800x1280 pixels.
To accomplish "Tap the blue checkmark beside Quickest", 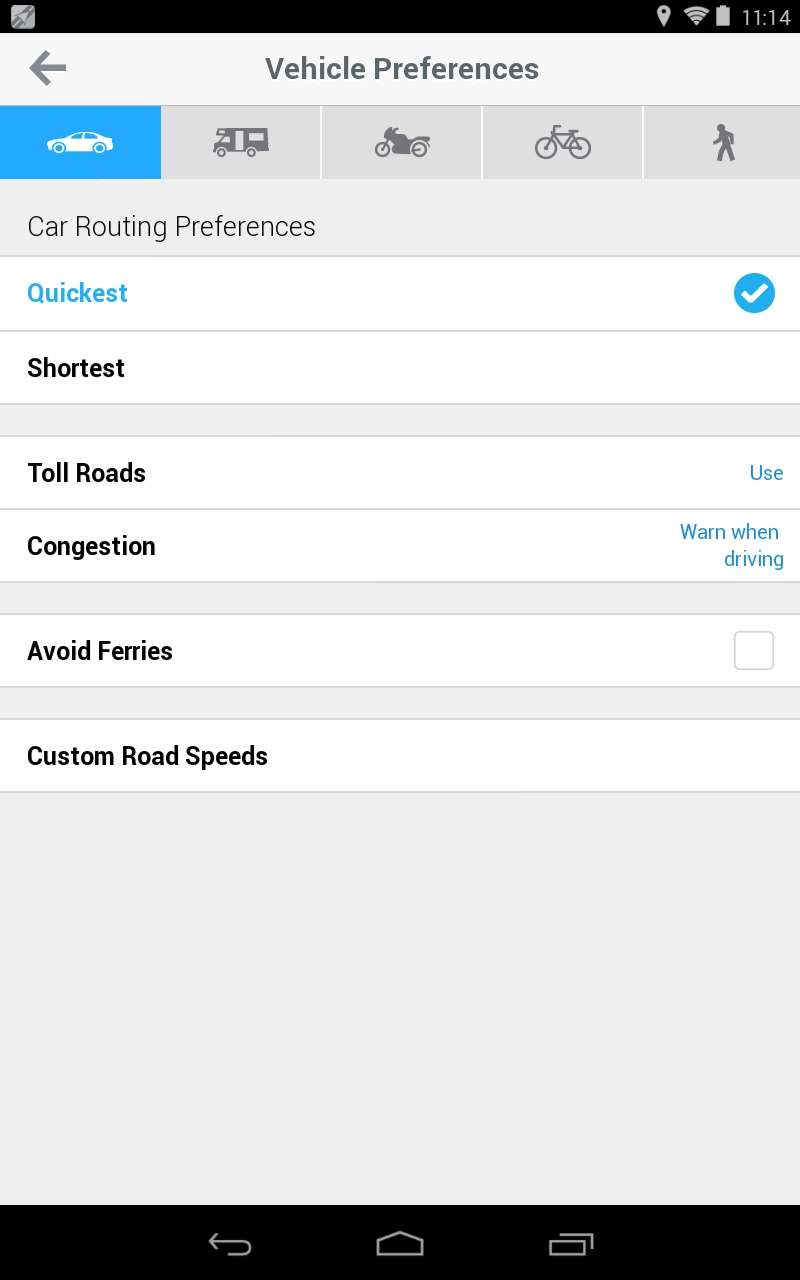I will (x=754, y=293).
